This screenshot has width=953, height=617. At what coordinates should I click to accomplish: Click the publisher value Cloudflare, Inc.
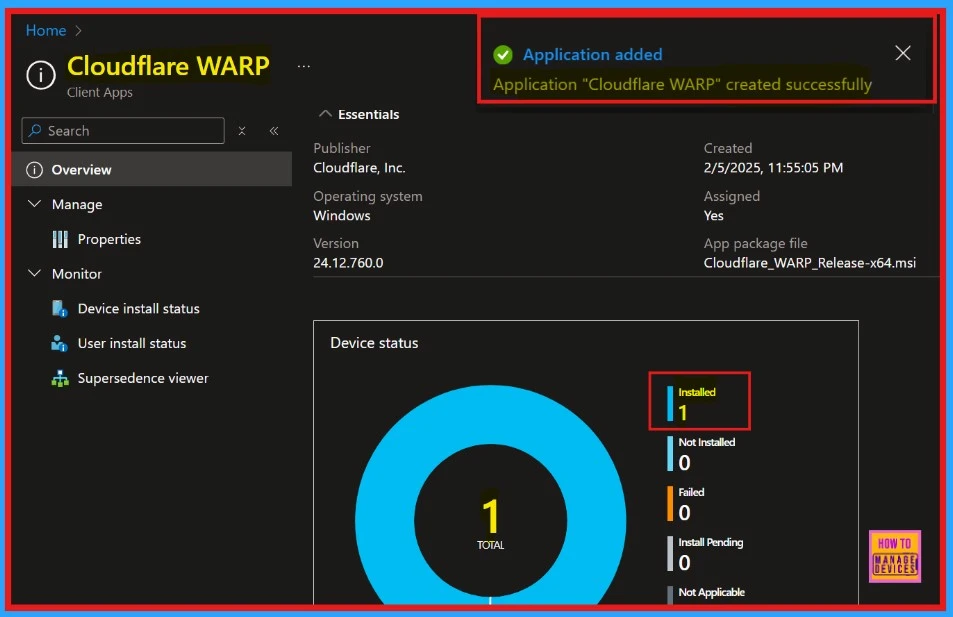pos(359,168)
